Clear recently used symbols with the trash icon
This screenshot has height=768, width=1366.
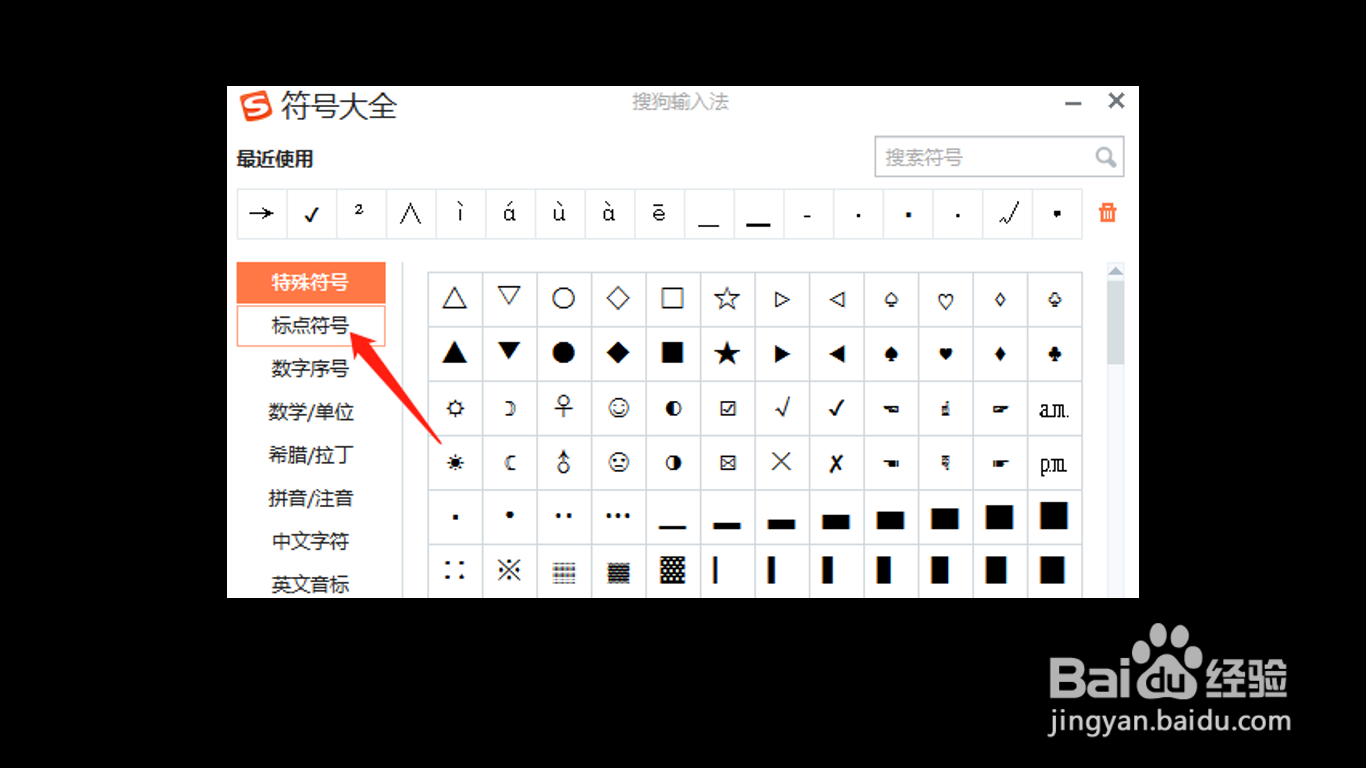(x=1107, y=213)
